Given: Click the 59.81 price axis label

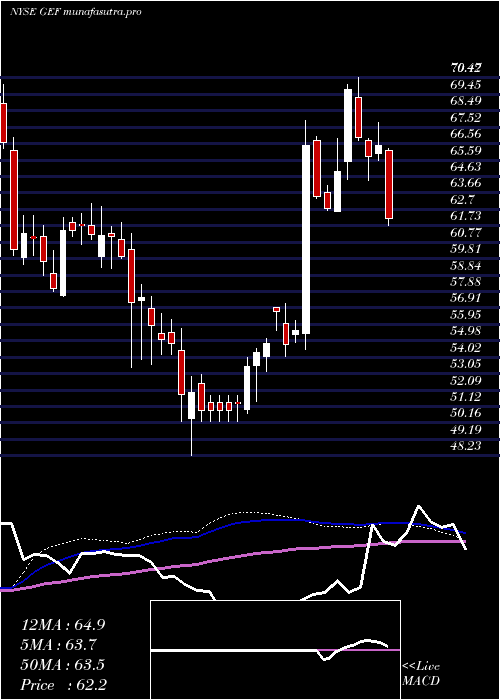Looking at the screenshot, I should [x=466, y=249].
